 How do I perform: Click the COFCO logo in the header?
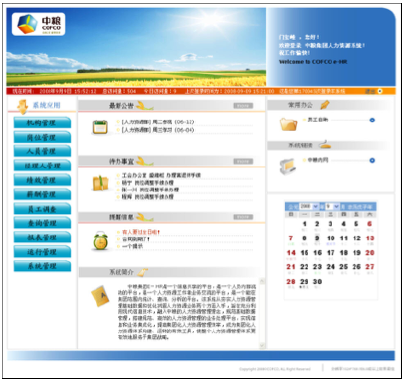pyautogui.click(x=38, y=24)
